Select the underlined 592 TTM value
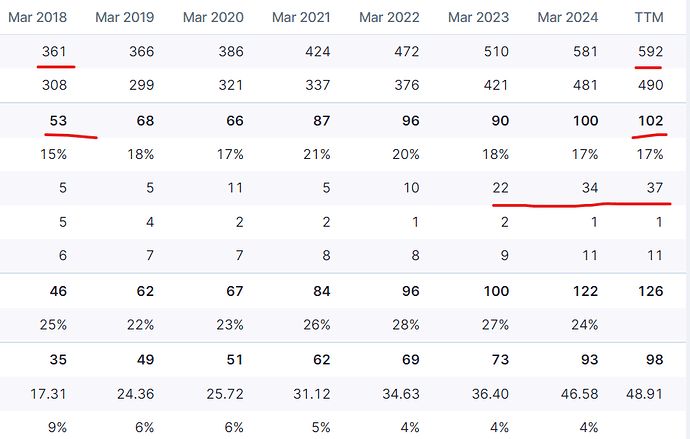690x439 pixels. click(x=649, y=52)
